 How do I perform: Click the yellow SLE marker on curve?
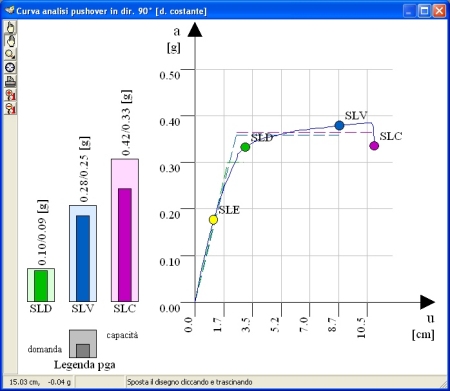(x=213, y=220)
